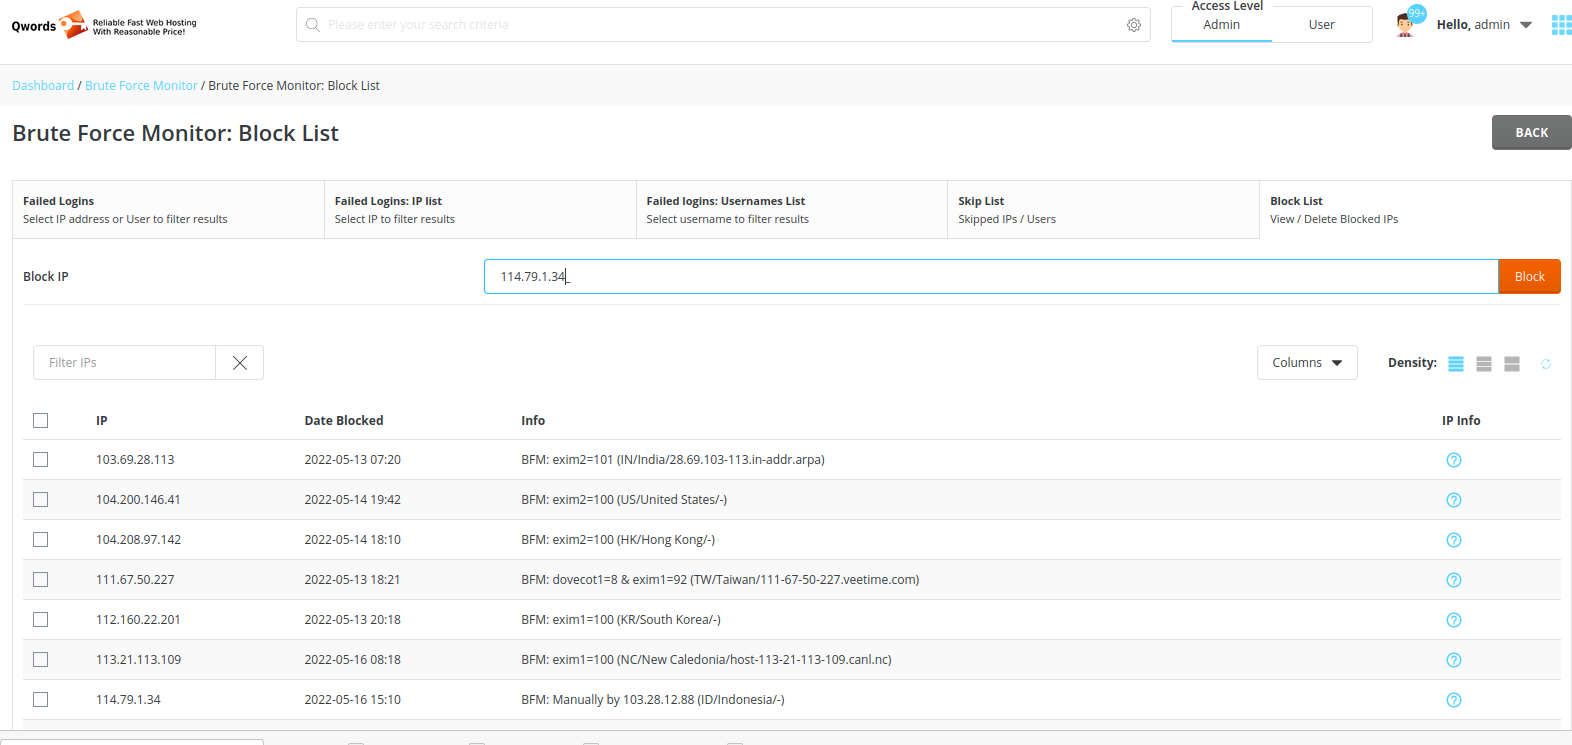Click info text 'Manually by 103.28.12.88'
The height and width of the screenshot is (745, 1572).
(x=653, y=700)
